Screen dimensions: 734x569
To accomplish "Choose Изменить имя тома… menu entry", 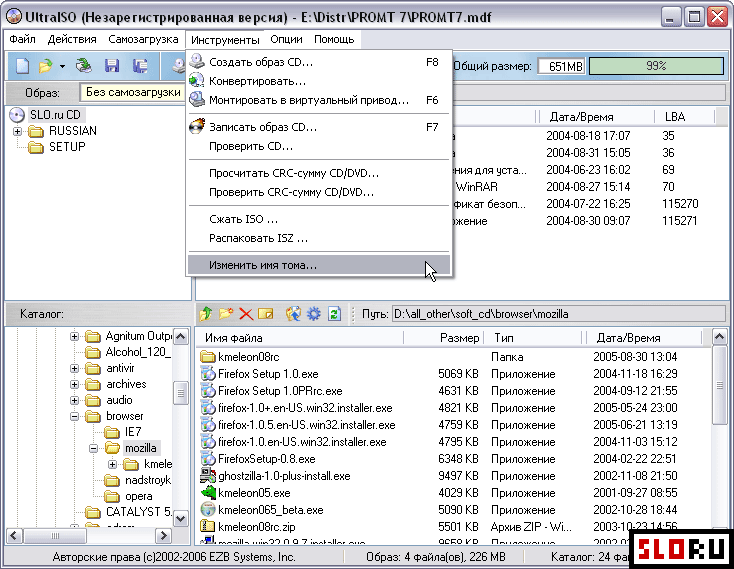I will pyautogui.click(x=319, y=265).
